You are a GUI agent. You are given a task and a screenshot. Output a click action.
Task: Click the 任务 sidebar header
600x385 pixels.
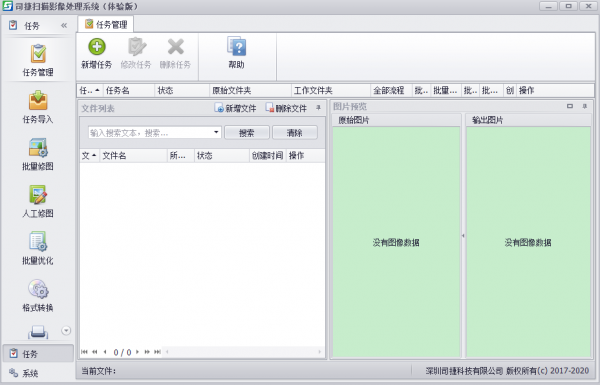click(31, 26)
